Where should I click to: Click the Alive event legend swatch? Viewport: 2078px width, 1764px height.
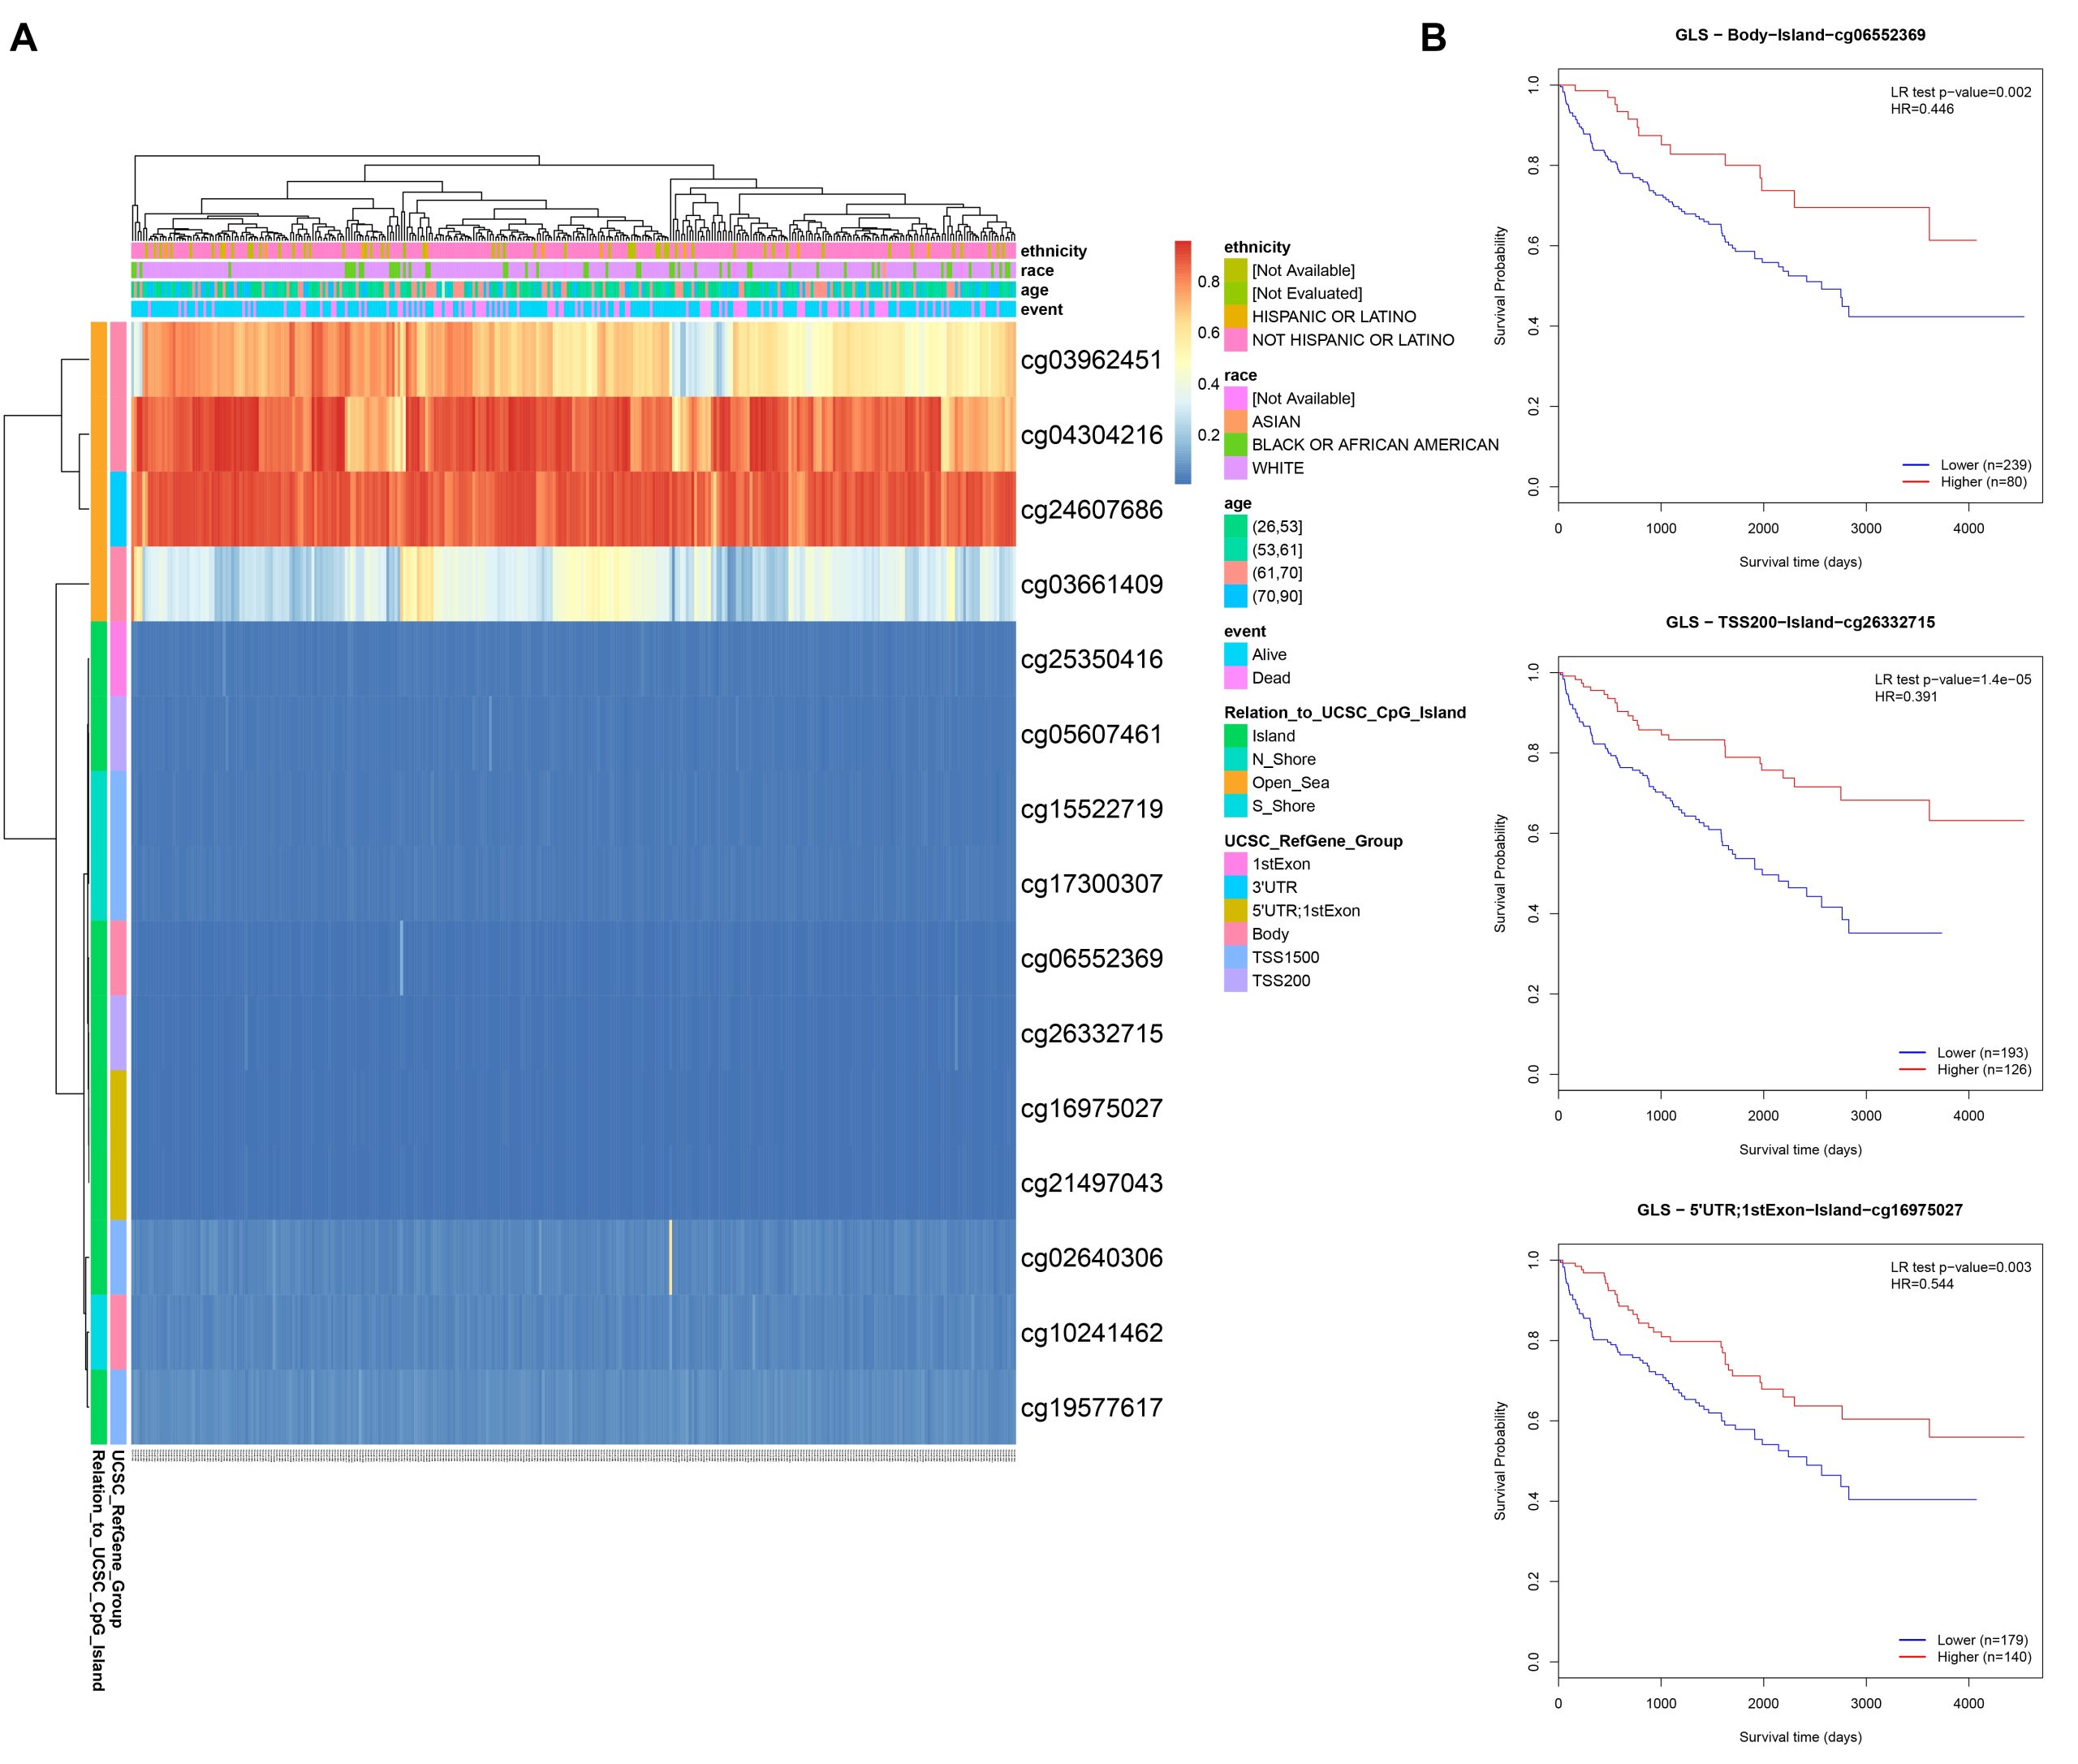pyautogui.click(x=1235, y=655)
